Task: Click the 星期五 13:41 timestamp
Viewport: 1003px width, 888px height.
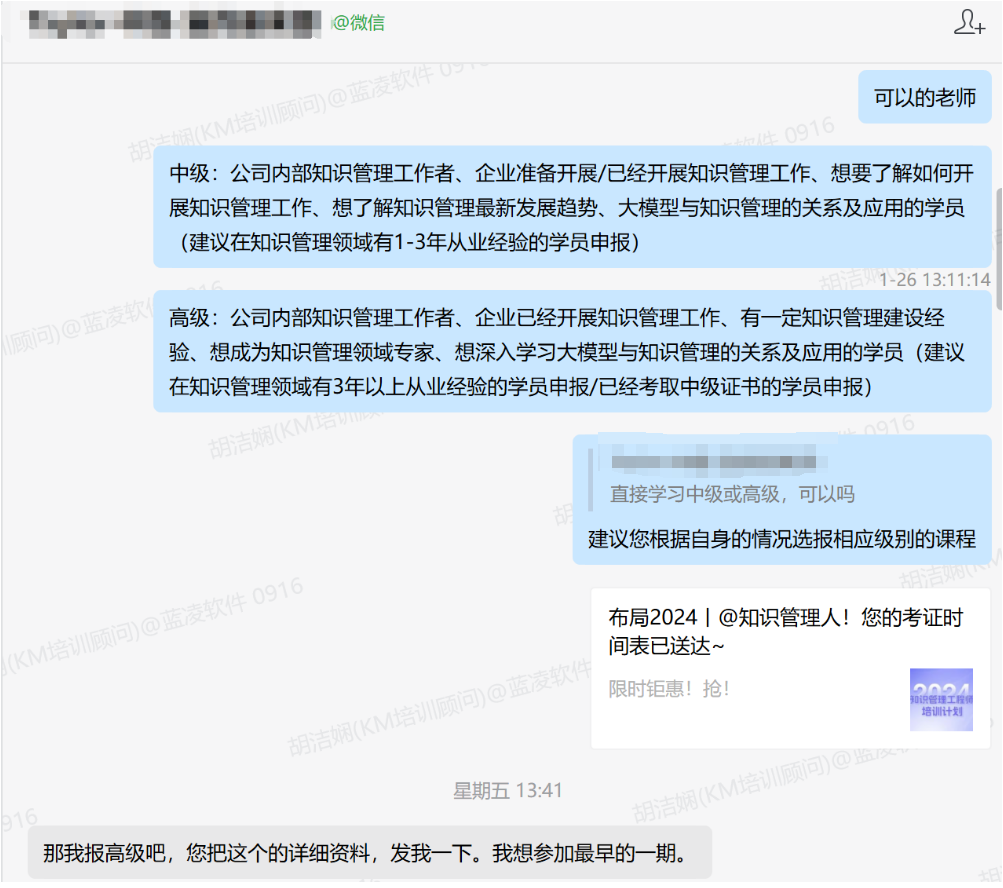Action: tap(508, 791)
